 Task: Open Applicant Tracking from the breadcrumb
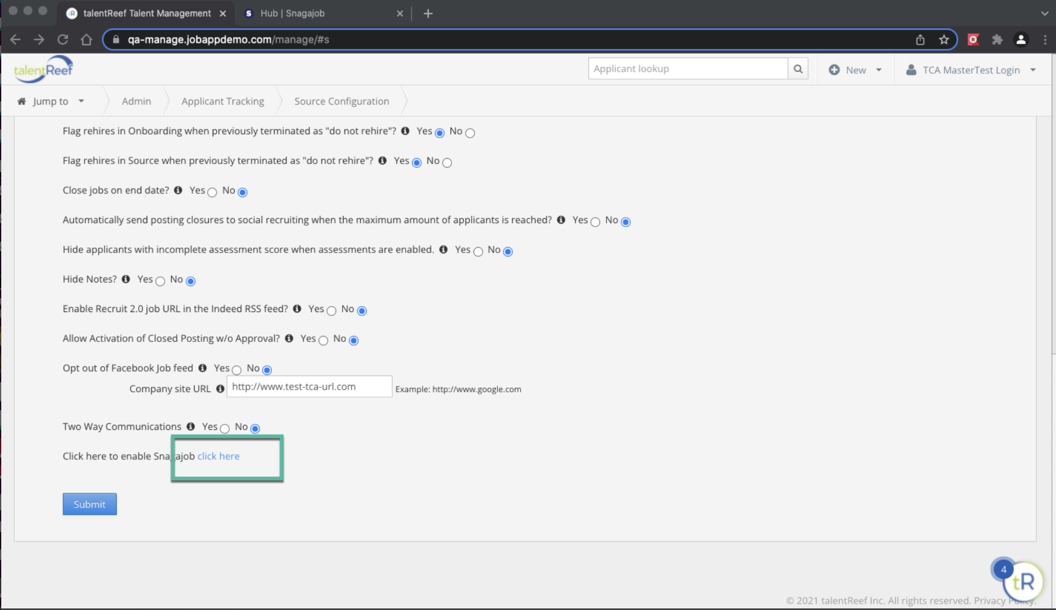pyautogui.click(x=222, y=100)
